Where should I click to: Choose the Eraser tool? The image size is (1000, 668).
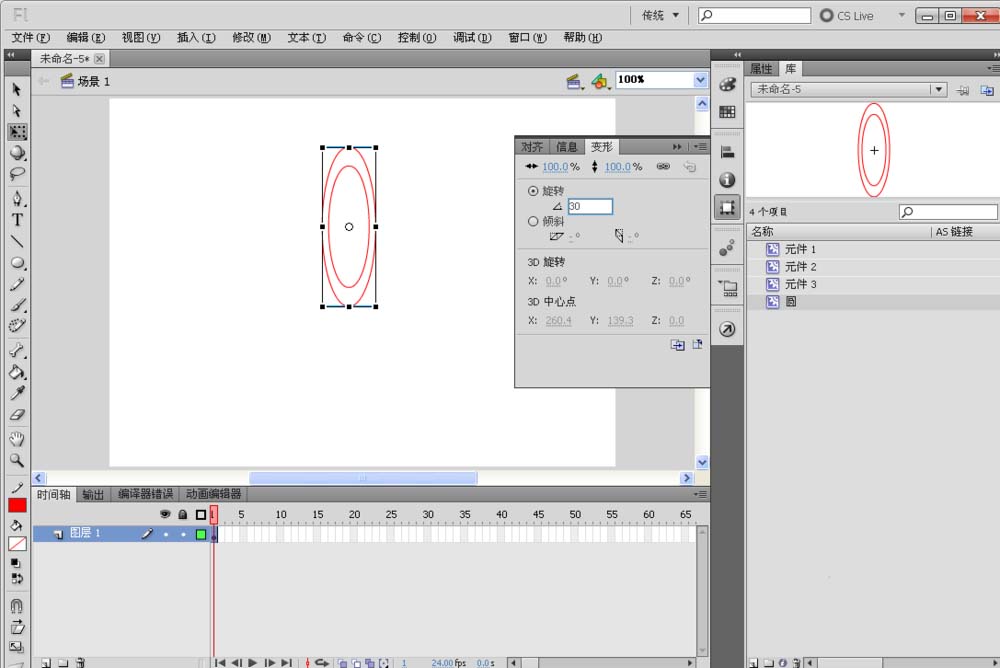click(x=17, y=415)
